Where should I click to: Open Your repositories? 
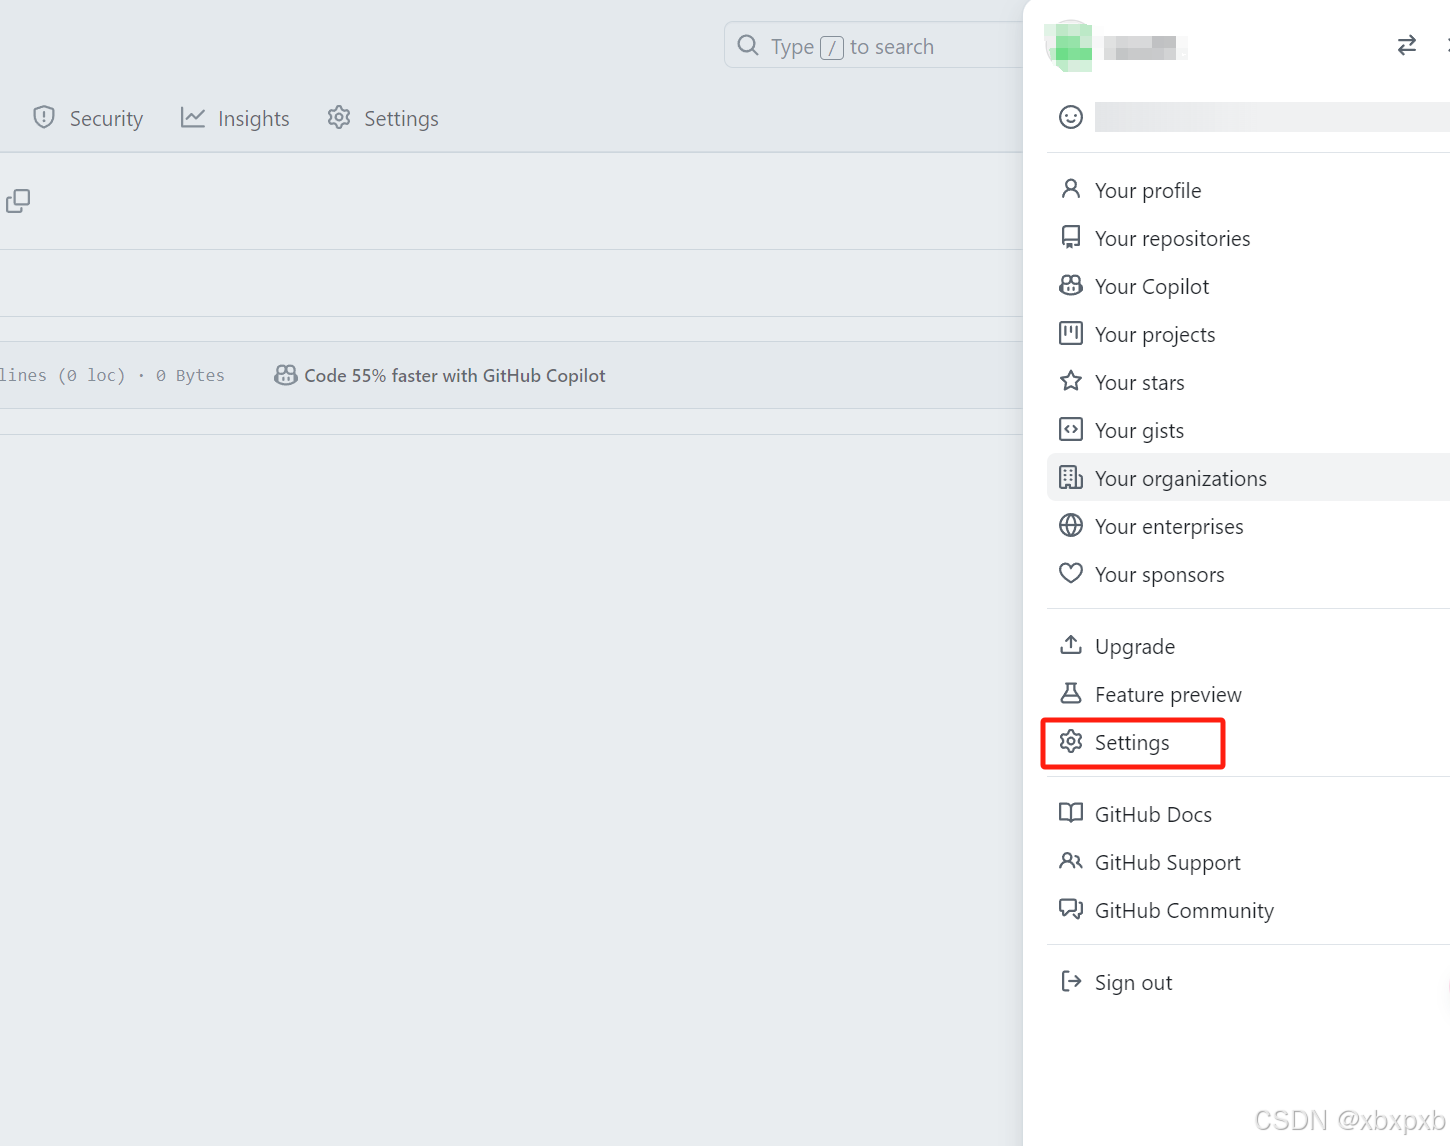pos(1248,238)
